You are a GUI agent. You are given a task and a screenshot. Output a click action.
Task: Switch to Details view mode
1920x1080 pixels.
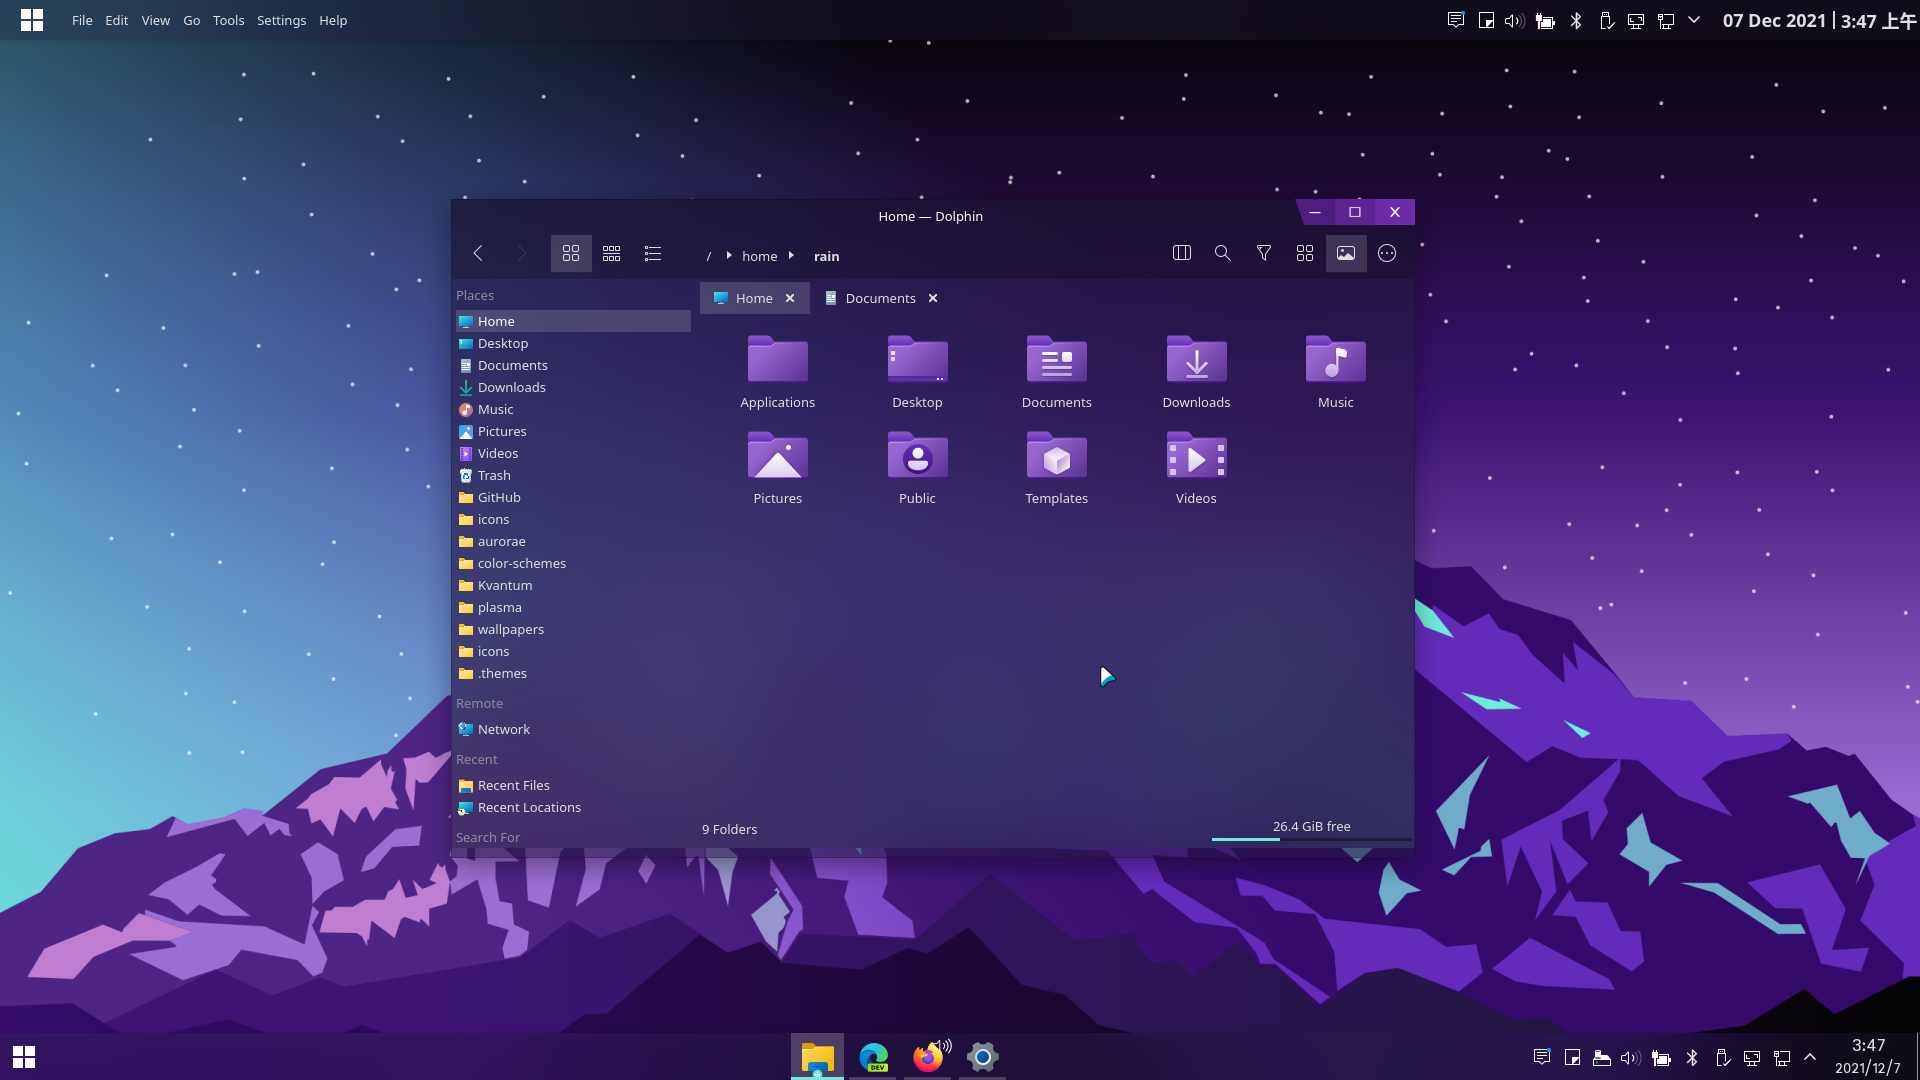[x=653, y=254]
